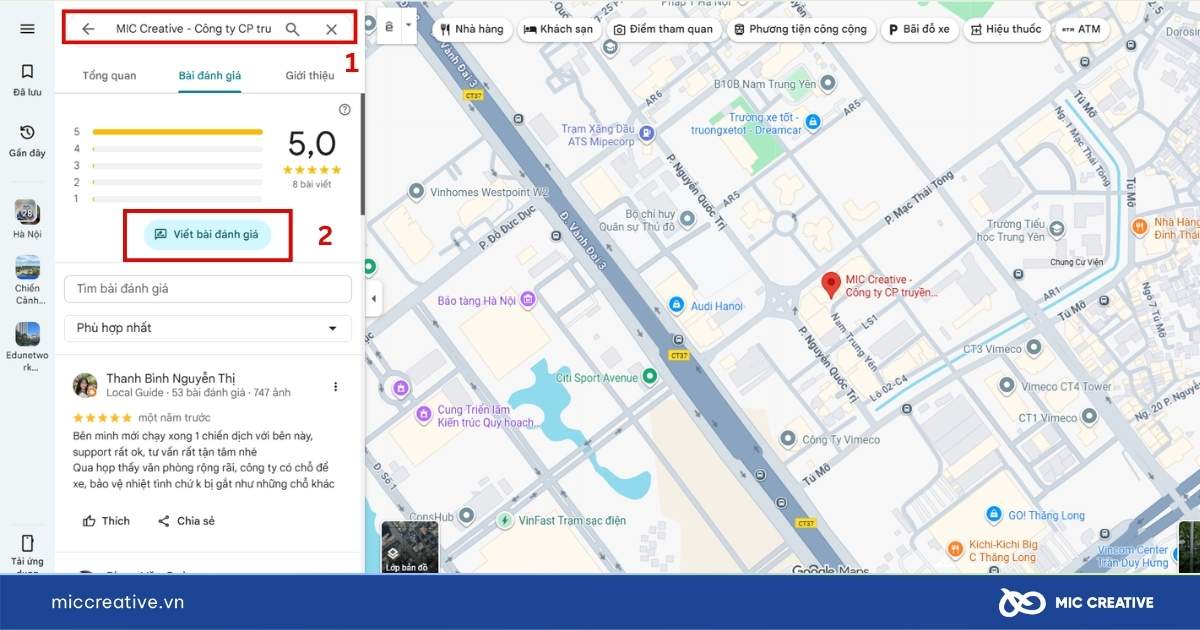The height and width of the screenshot is (630, 1200).
Task: Filter by ATM chip
Action: coord(1081,29)
